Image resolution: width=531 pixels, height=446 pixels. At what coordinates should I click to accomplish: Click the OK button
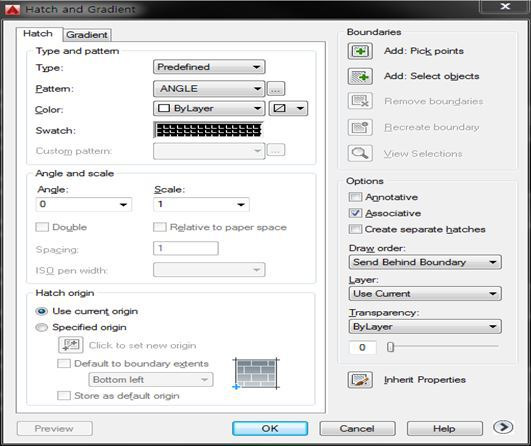[x=270, y=428]
